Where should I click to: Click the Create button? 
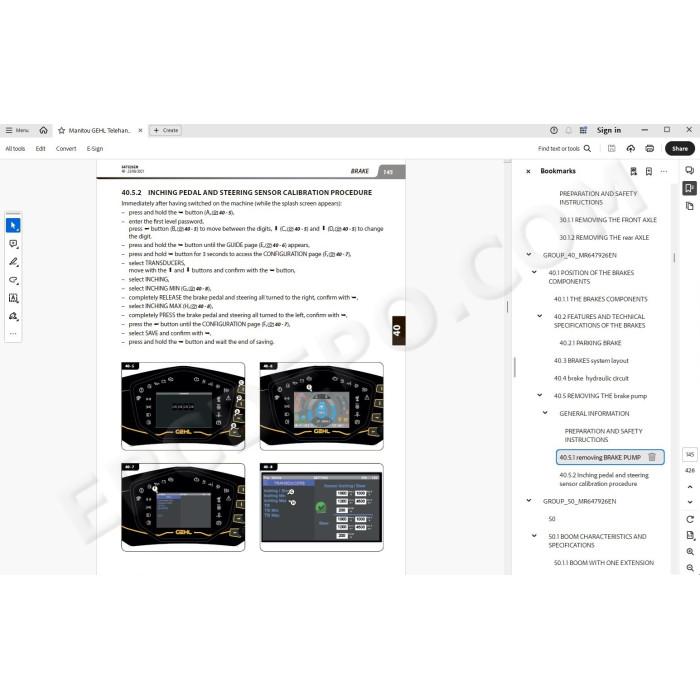(x=165, y=130)
